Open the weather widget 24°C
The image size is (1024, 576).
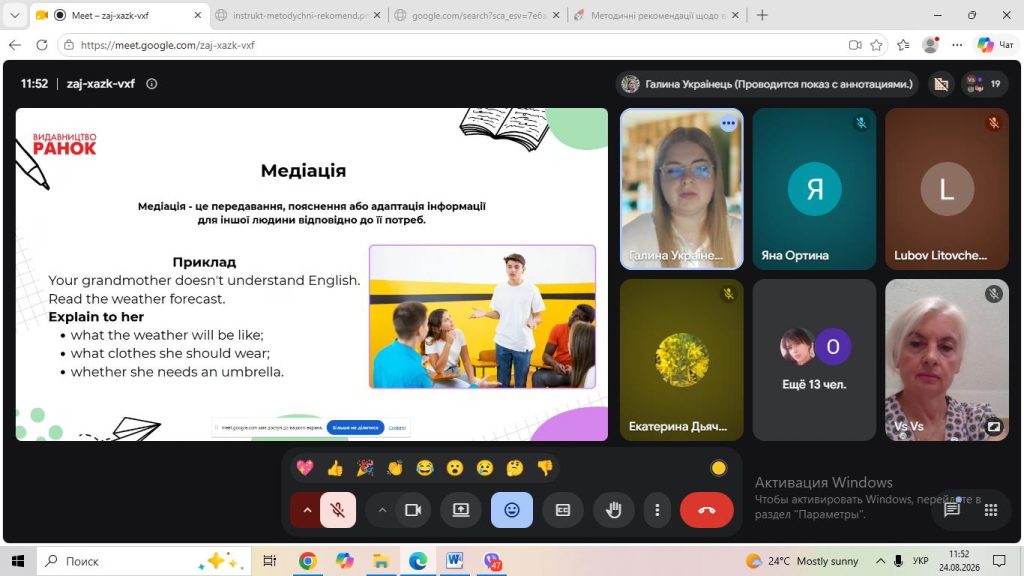pos(803,561)
